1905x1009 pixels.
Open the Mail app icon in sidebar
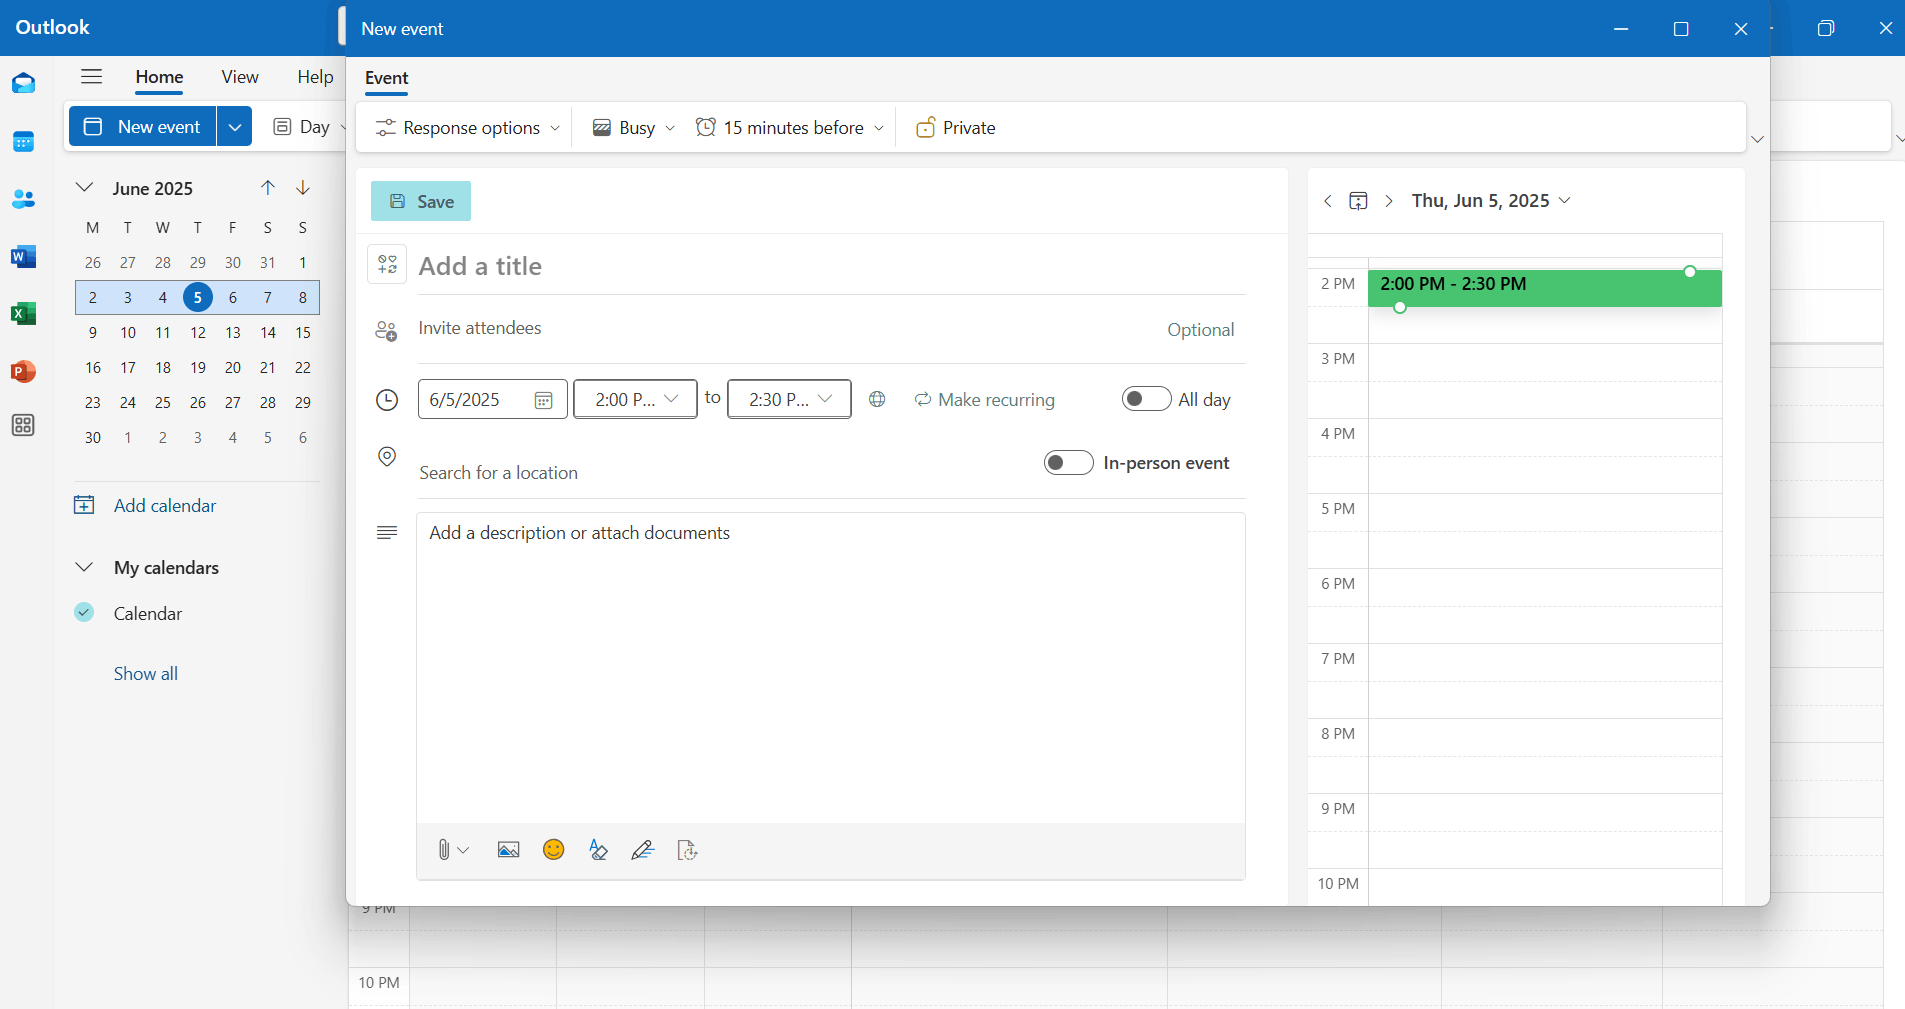(x=22, y=83)
